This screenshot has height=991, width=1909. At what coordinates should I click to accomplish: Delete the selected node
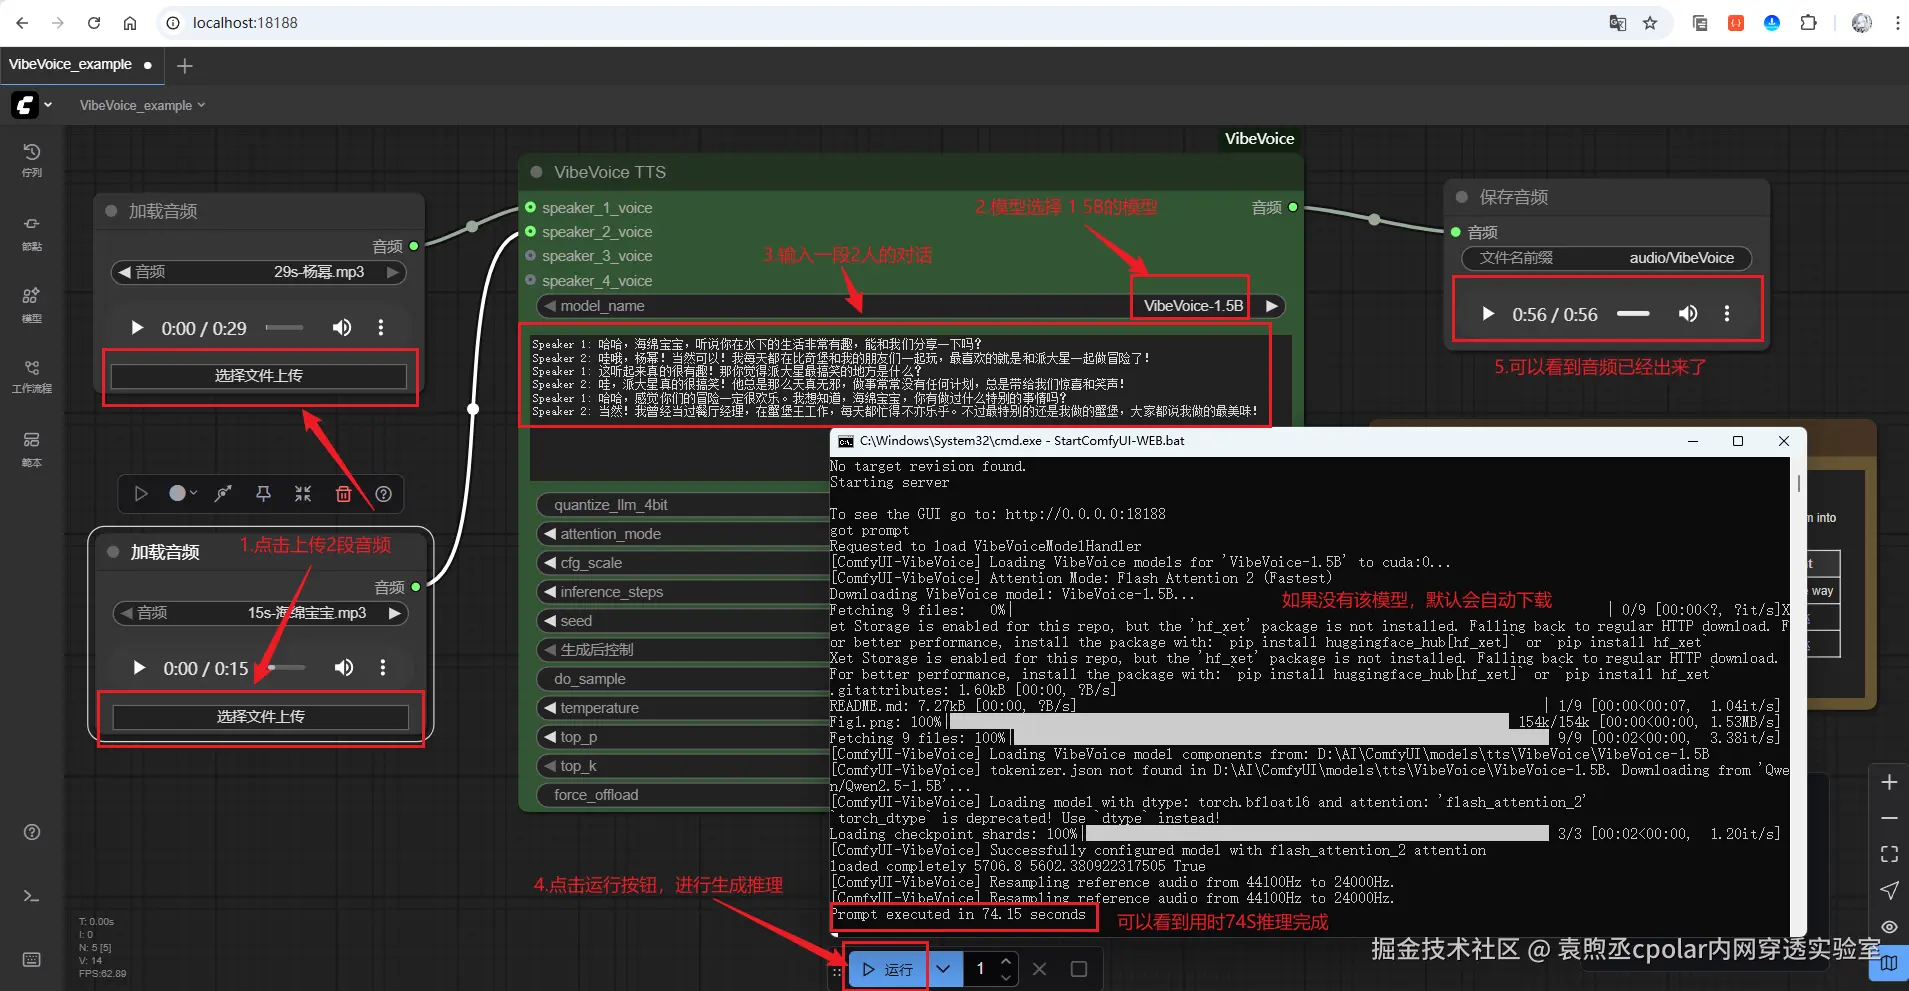point(343,494)
